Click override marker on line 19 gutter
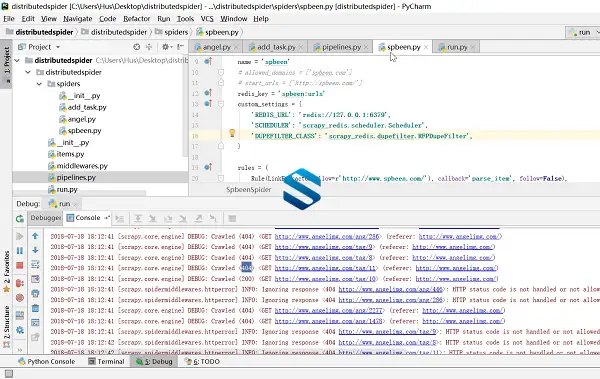 tap(208, 167)
